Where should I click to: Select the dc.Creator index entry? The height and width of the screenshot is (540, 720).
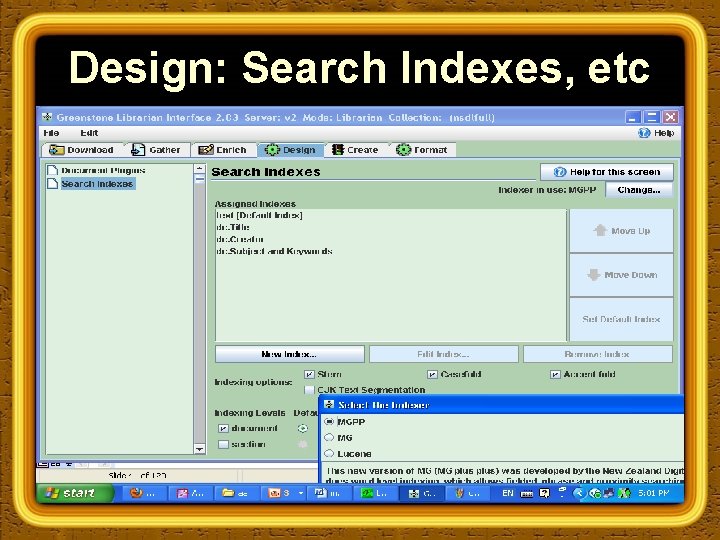point(240,239)
